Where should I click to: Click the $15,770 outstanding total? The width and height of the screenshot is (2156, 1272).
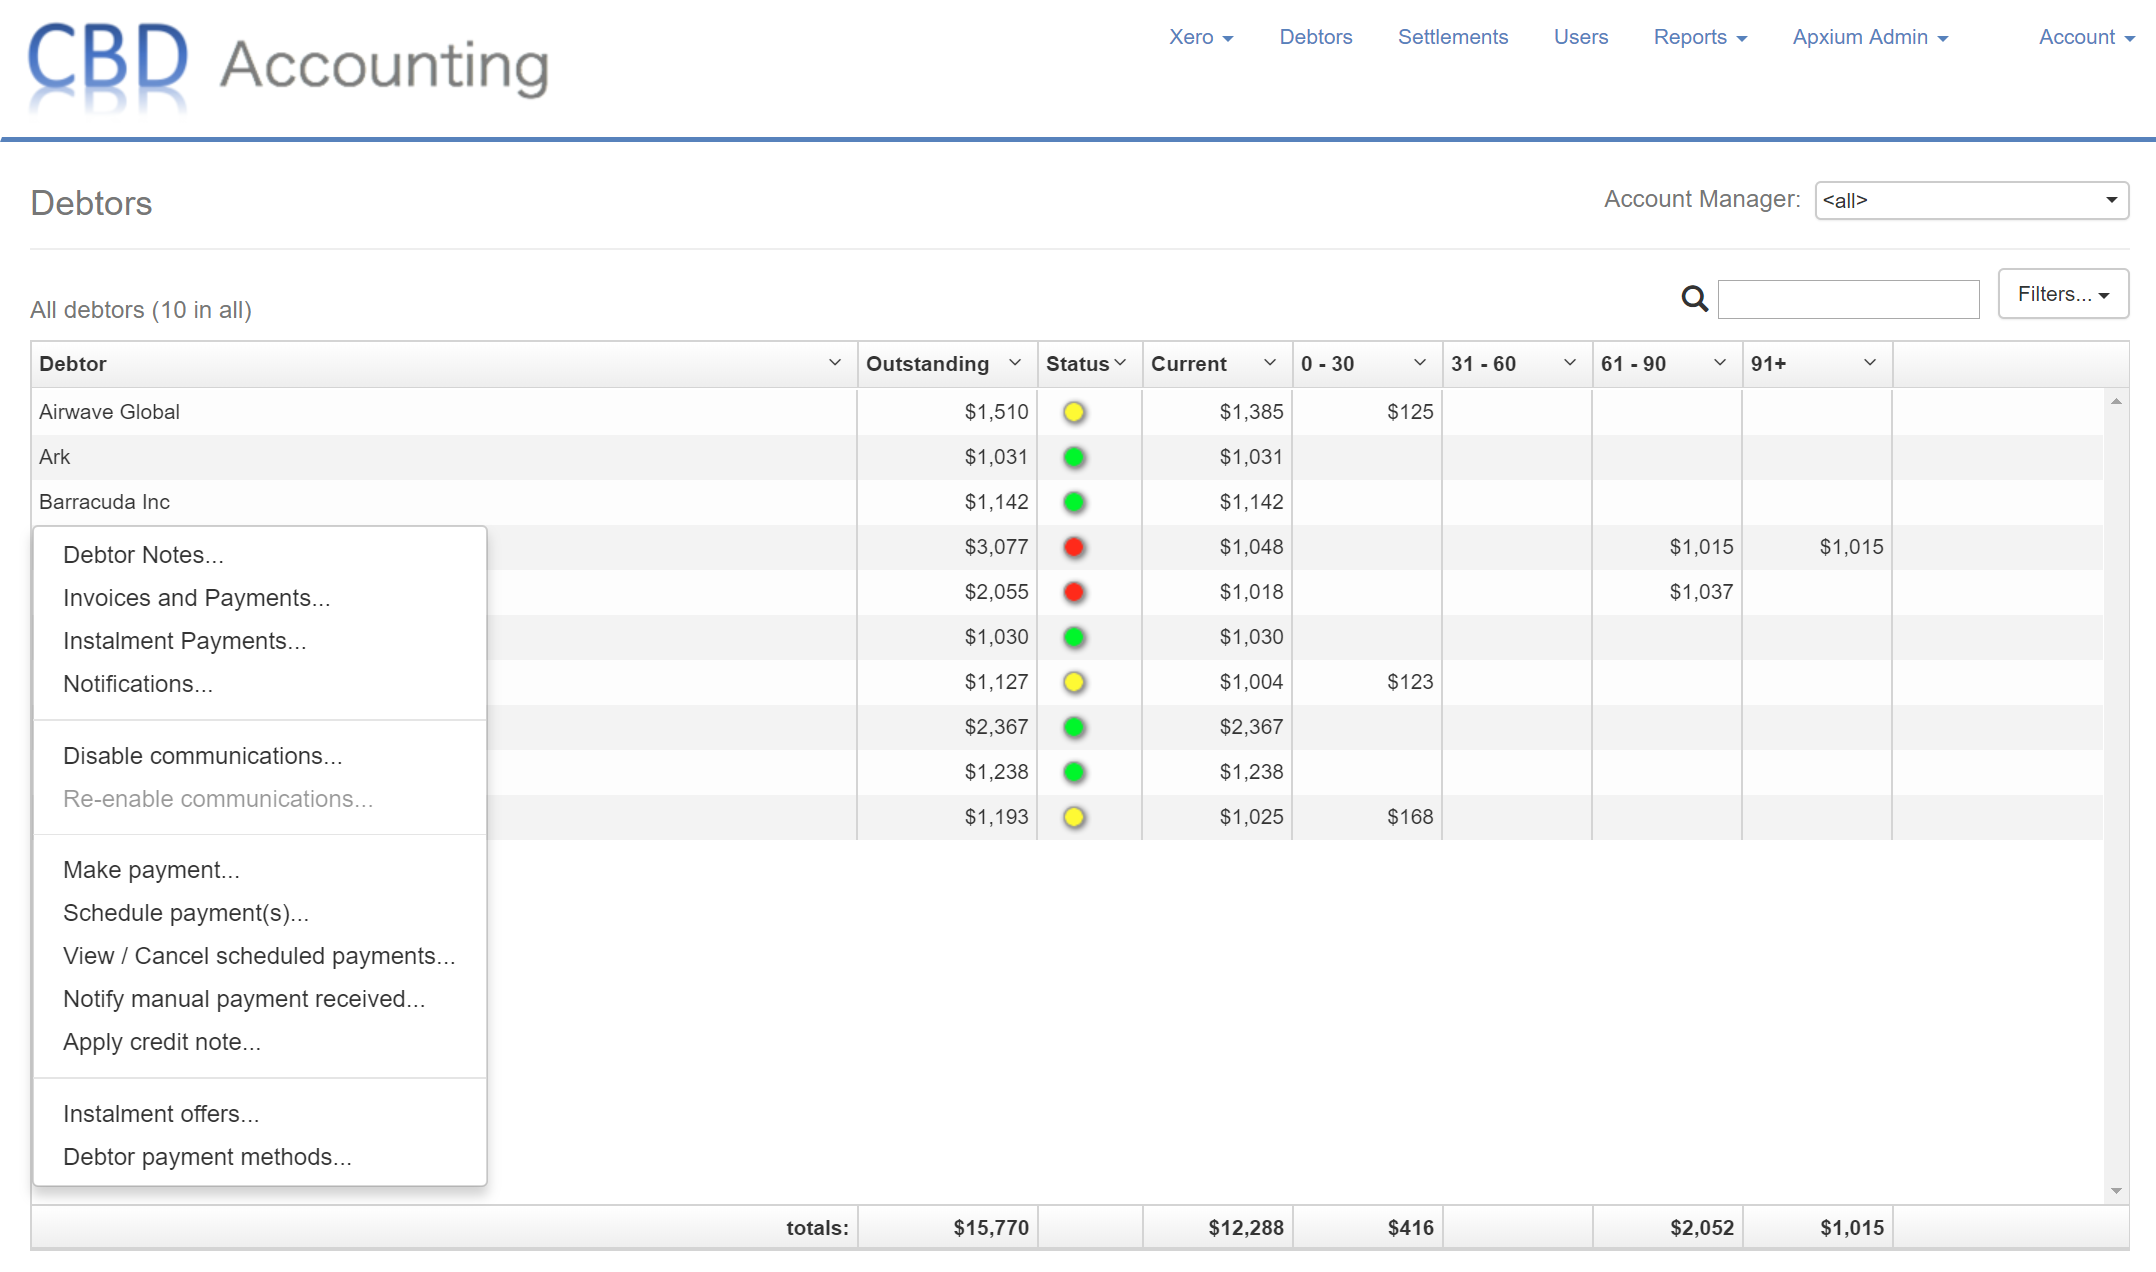(x=991, y=1228)
